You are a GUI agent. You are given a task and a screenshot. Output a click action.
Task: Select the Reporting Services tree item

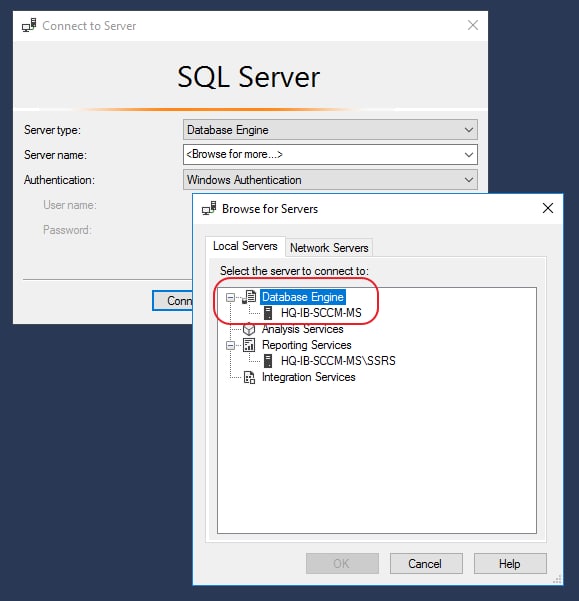pyautogui.click(x=307, y=345)
